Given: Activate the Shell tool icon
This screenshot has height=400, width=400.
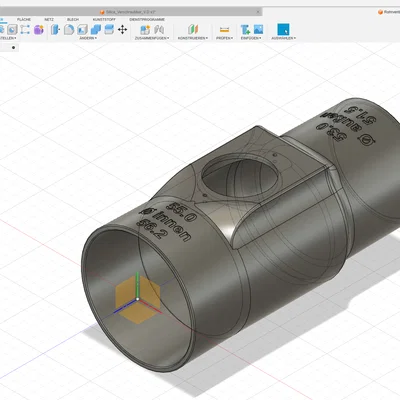Looking at the screenshot, I should tap(82, 30).
